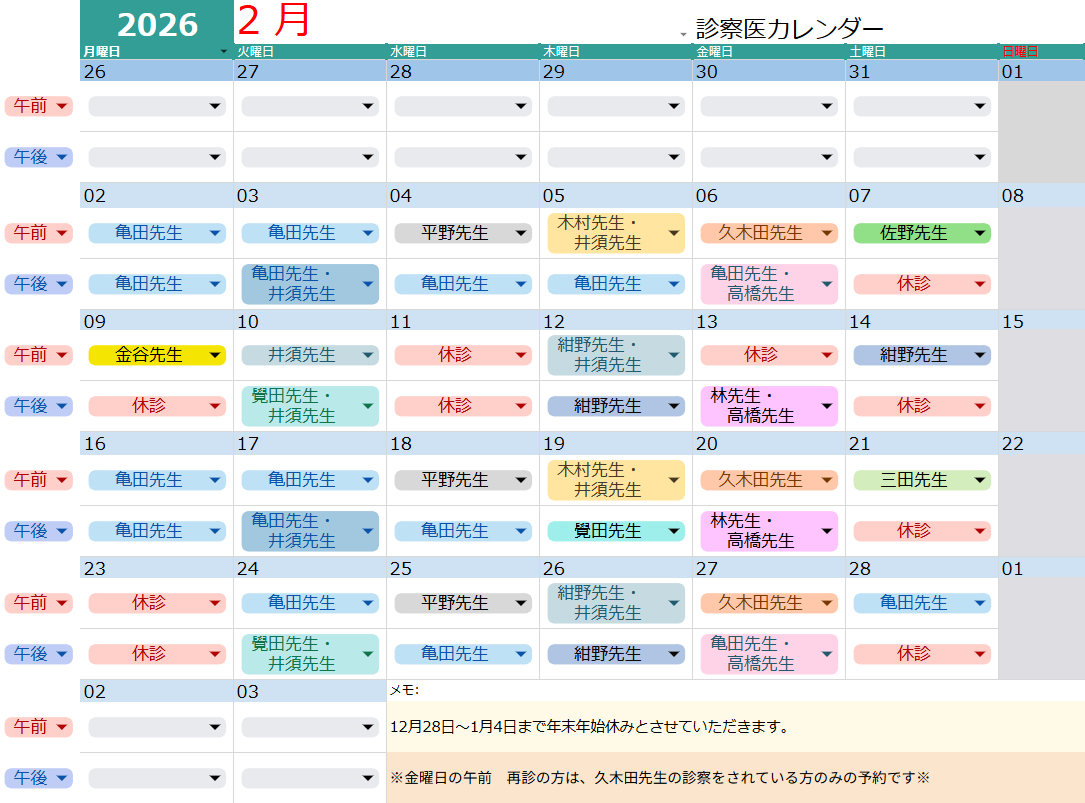
Task: Open the 午前 label dropdown in first week
Action: pyautogui.click(x=62, y=106)
